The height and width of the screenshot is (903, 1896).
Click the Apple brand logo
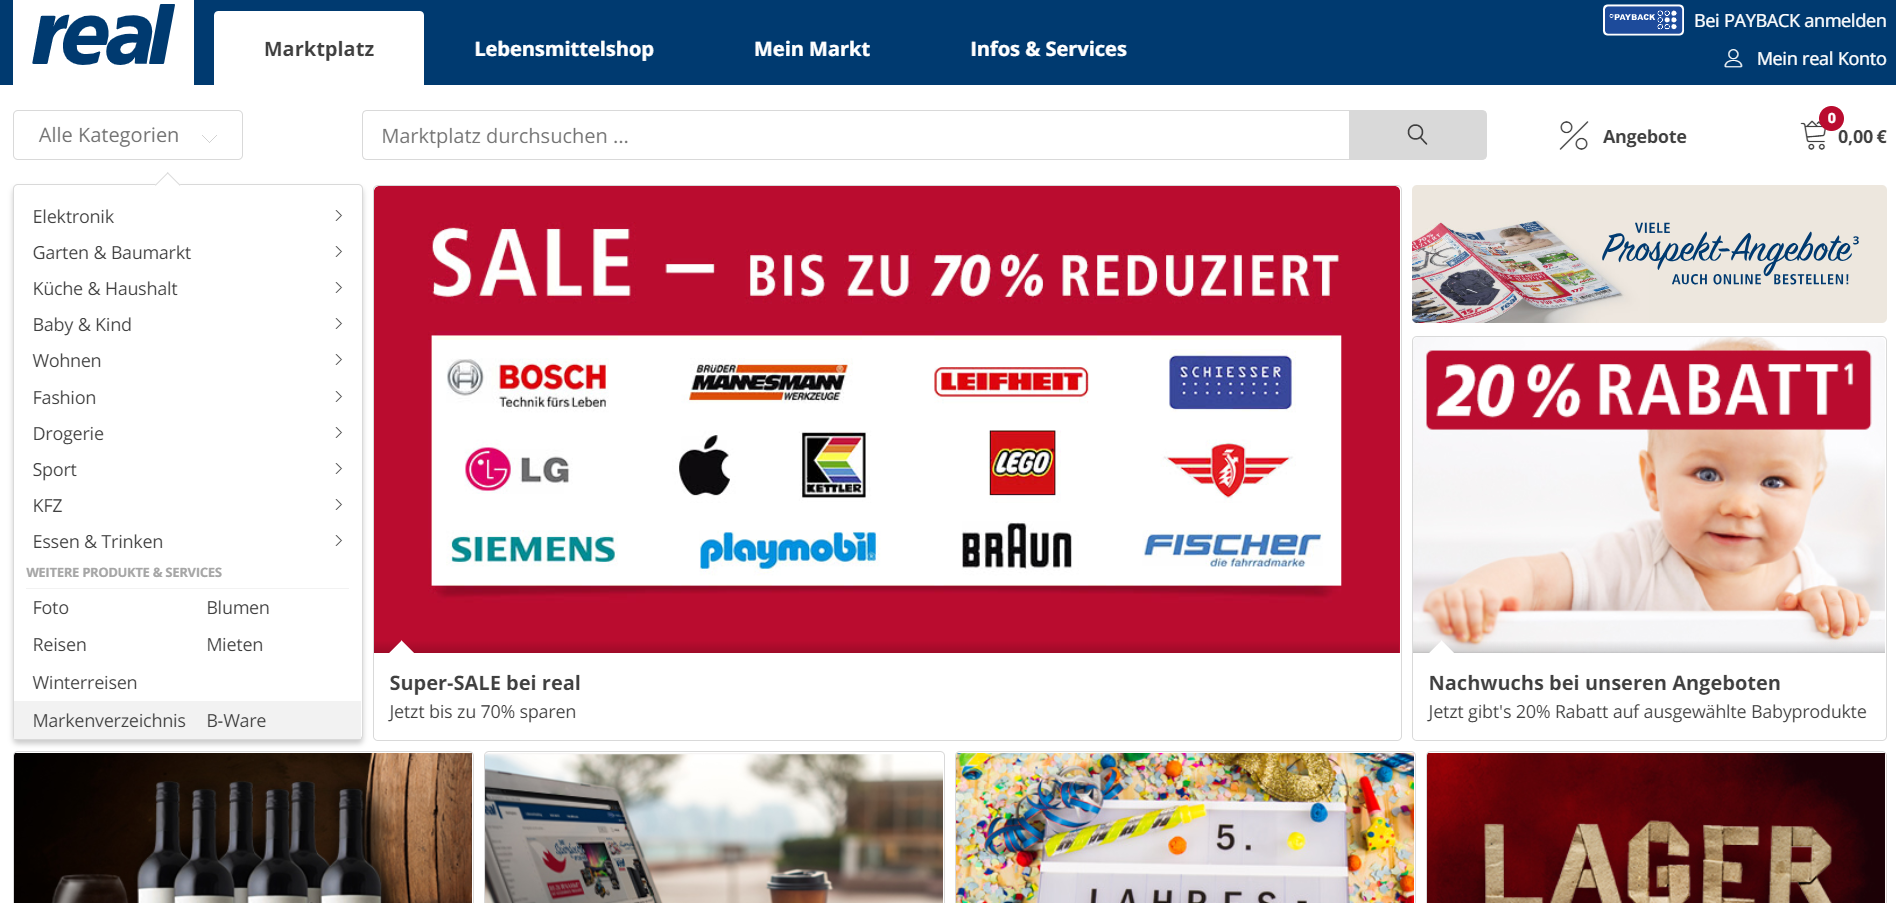[x=704, y=465]
